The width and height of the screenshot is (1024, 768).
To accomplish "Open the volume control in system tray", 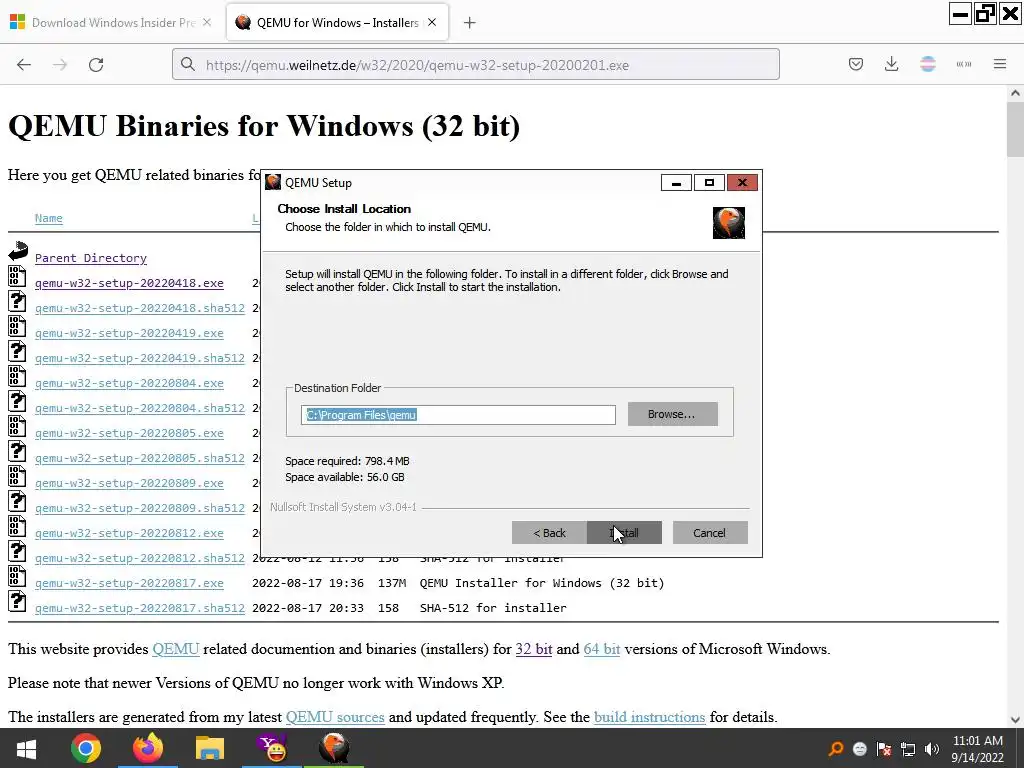I will pos(932,749).
